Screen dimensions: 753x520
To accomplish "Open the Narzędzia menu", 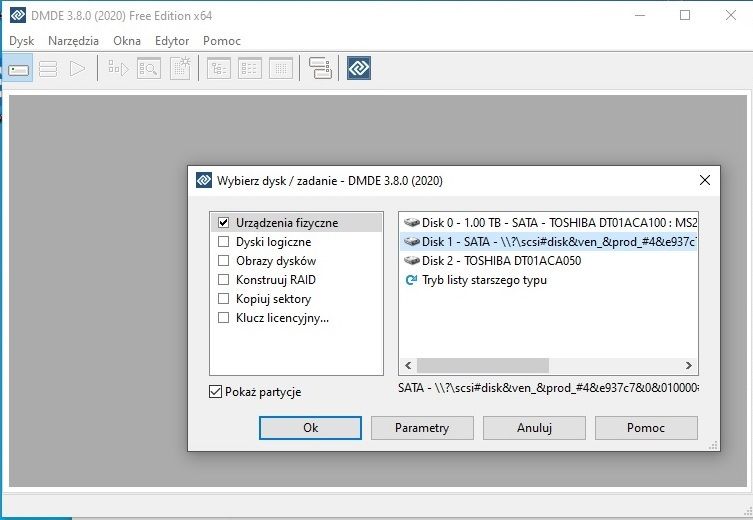I will (73, 41).
